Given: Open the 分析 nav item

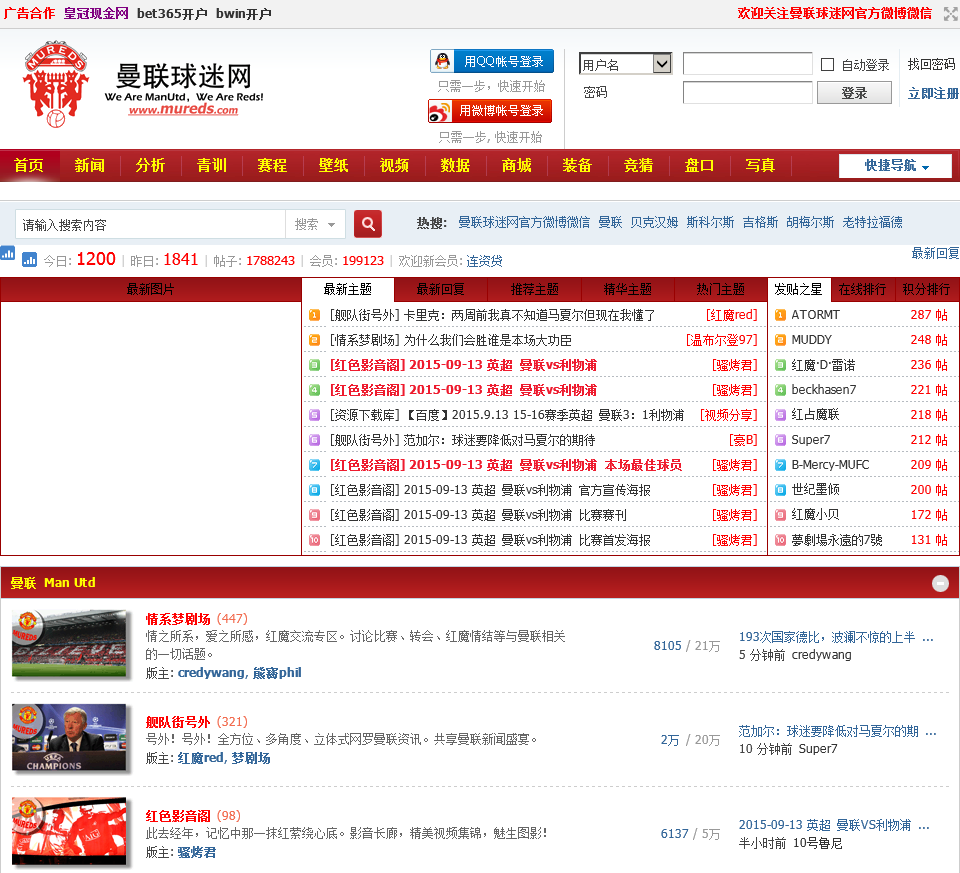Looking at the screenshot, I should [151, 165].
